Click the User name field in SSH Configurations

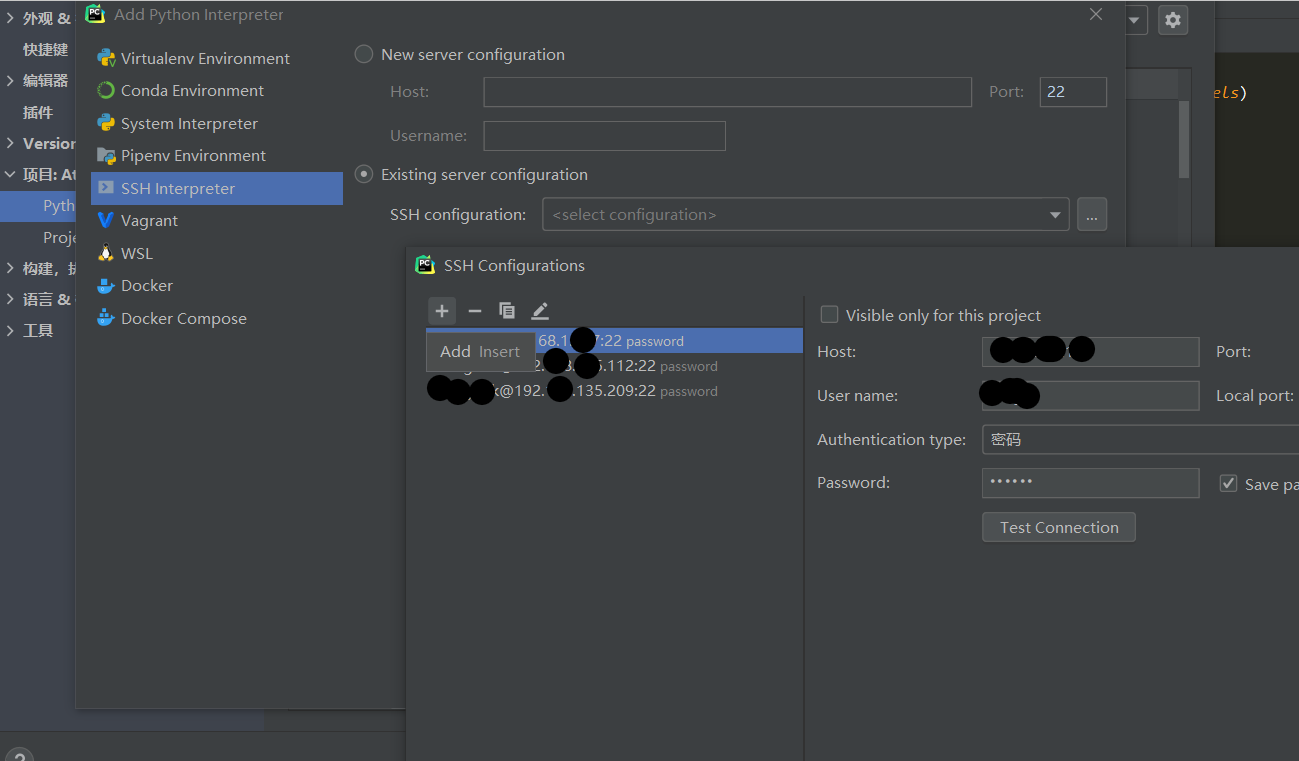tap(1091, 396)
